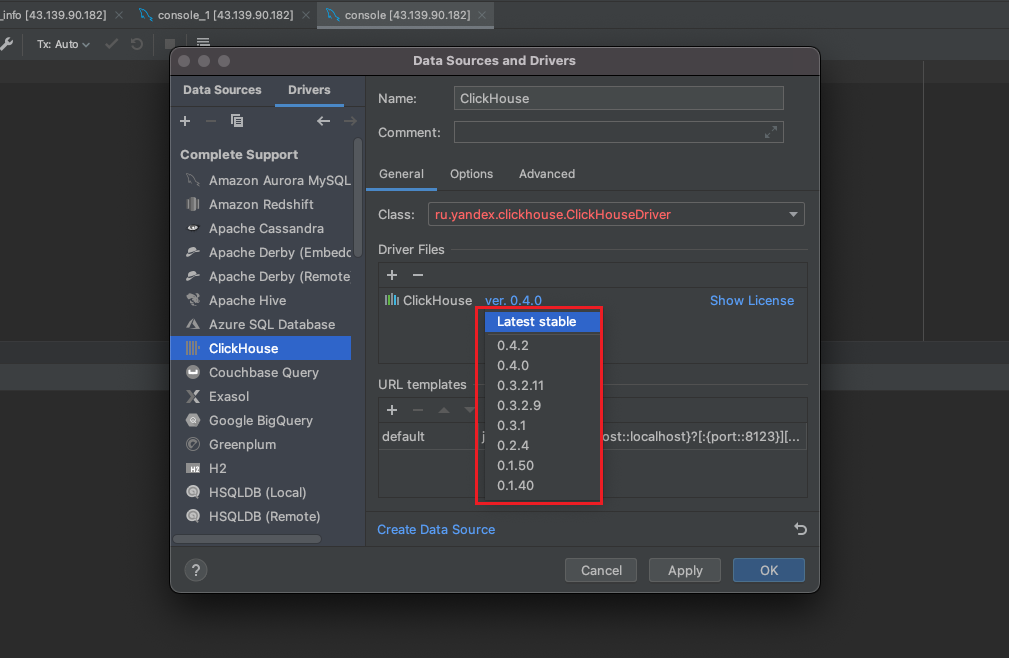Open the General tab
The image size is (1009, 658).
coord(401,174)
